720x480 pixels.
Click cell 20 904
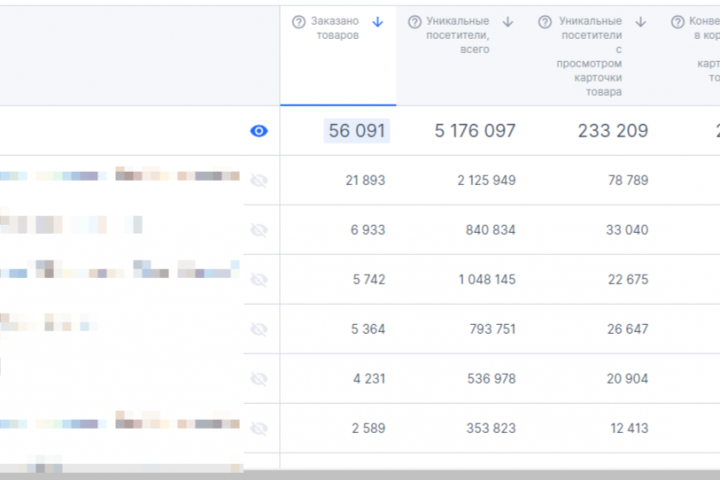tap(627, 379)
